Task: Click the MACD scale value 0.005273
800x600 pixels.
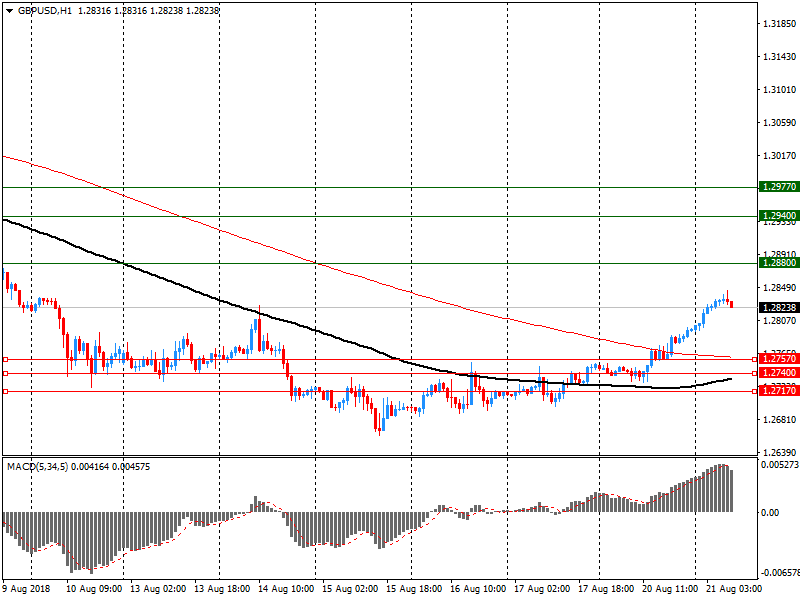Action: point(780,465)
